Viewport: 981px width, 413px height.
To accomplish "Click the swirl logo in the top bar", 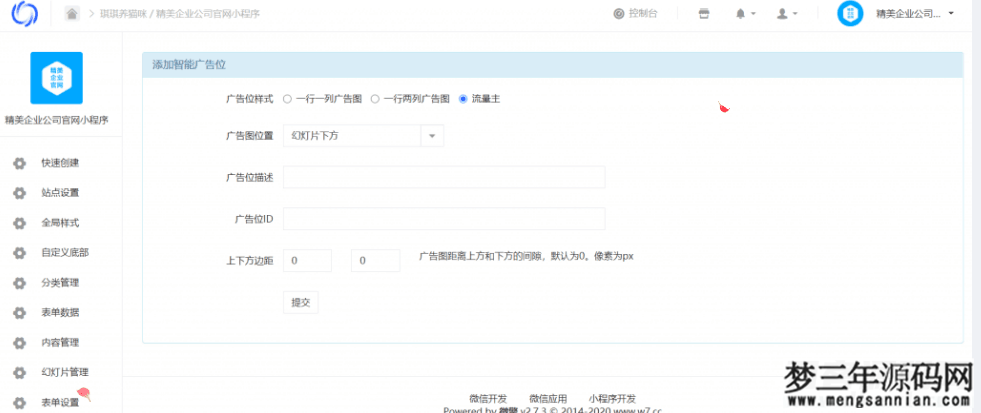I will [x=25, y=13].
